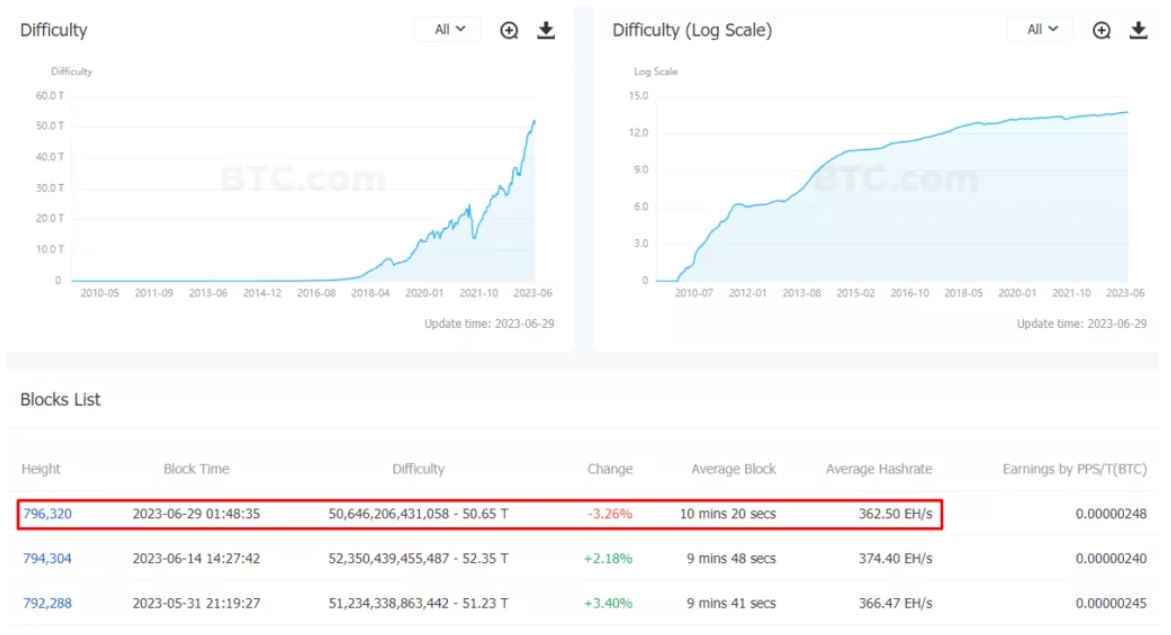Click the Average Hashrate column header
The height and width of the screenshot is (635, 1171).
click(x=879, y=469)
